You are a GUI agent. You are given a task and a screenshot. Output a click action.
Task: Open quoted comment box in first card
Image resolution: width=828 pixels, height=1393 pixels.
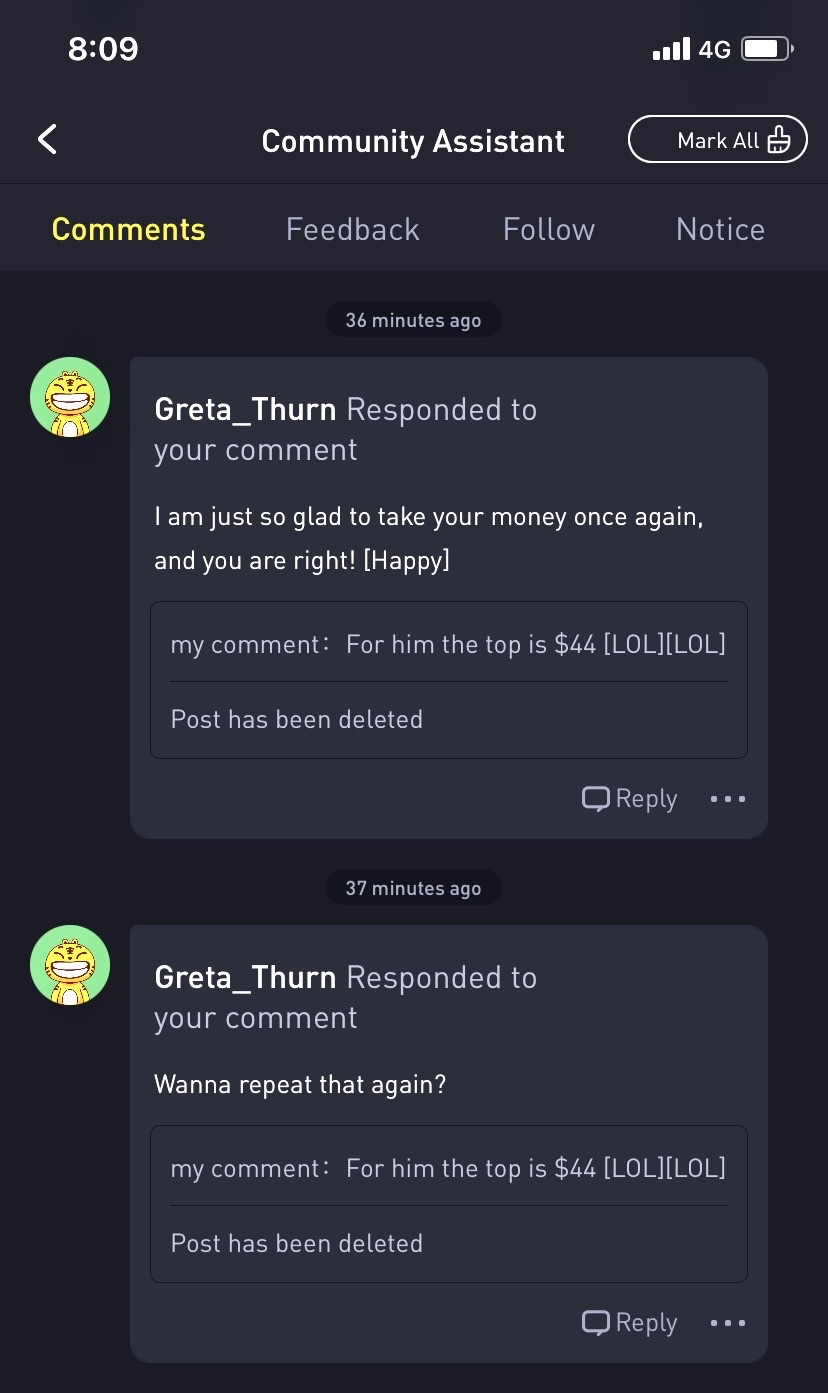[x=449, y=680]
